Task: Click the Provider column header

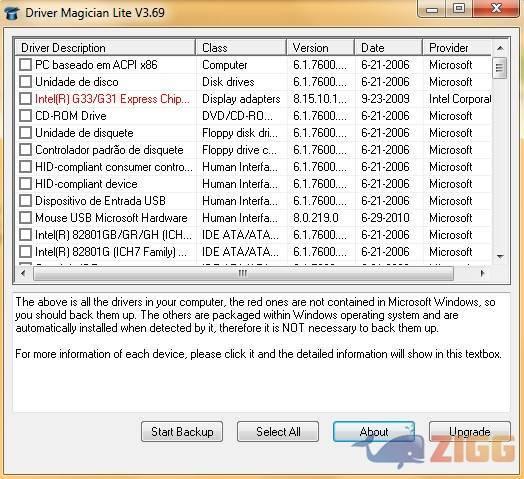Action: 457,47
